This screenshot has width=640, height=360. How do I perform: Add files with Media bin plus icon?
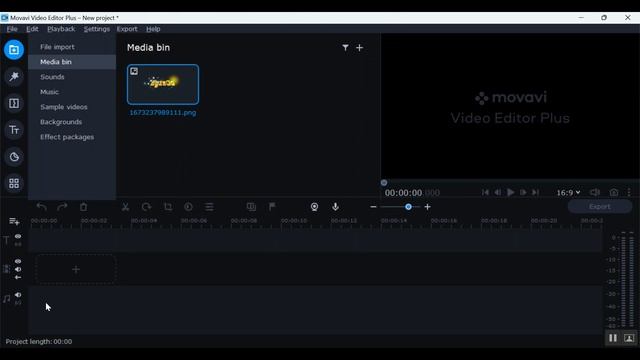359,48
